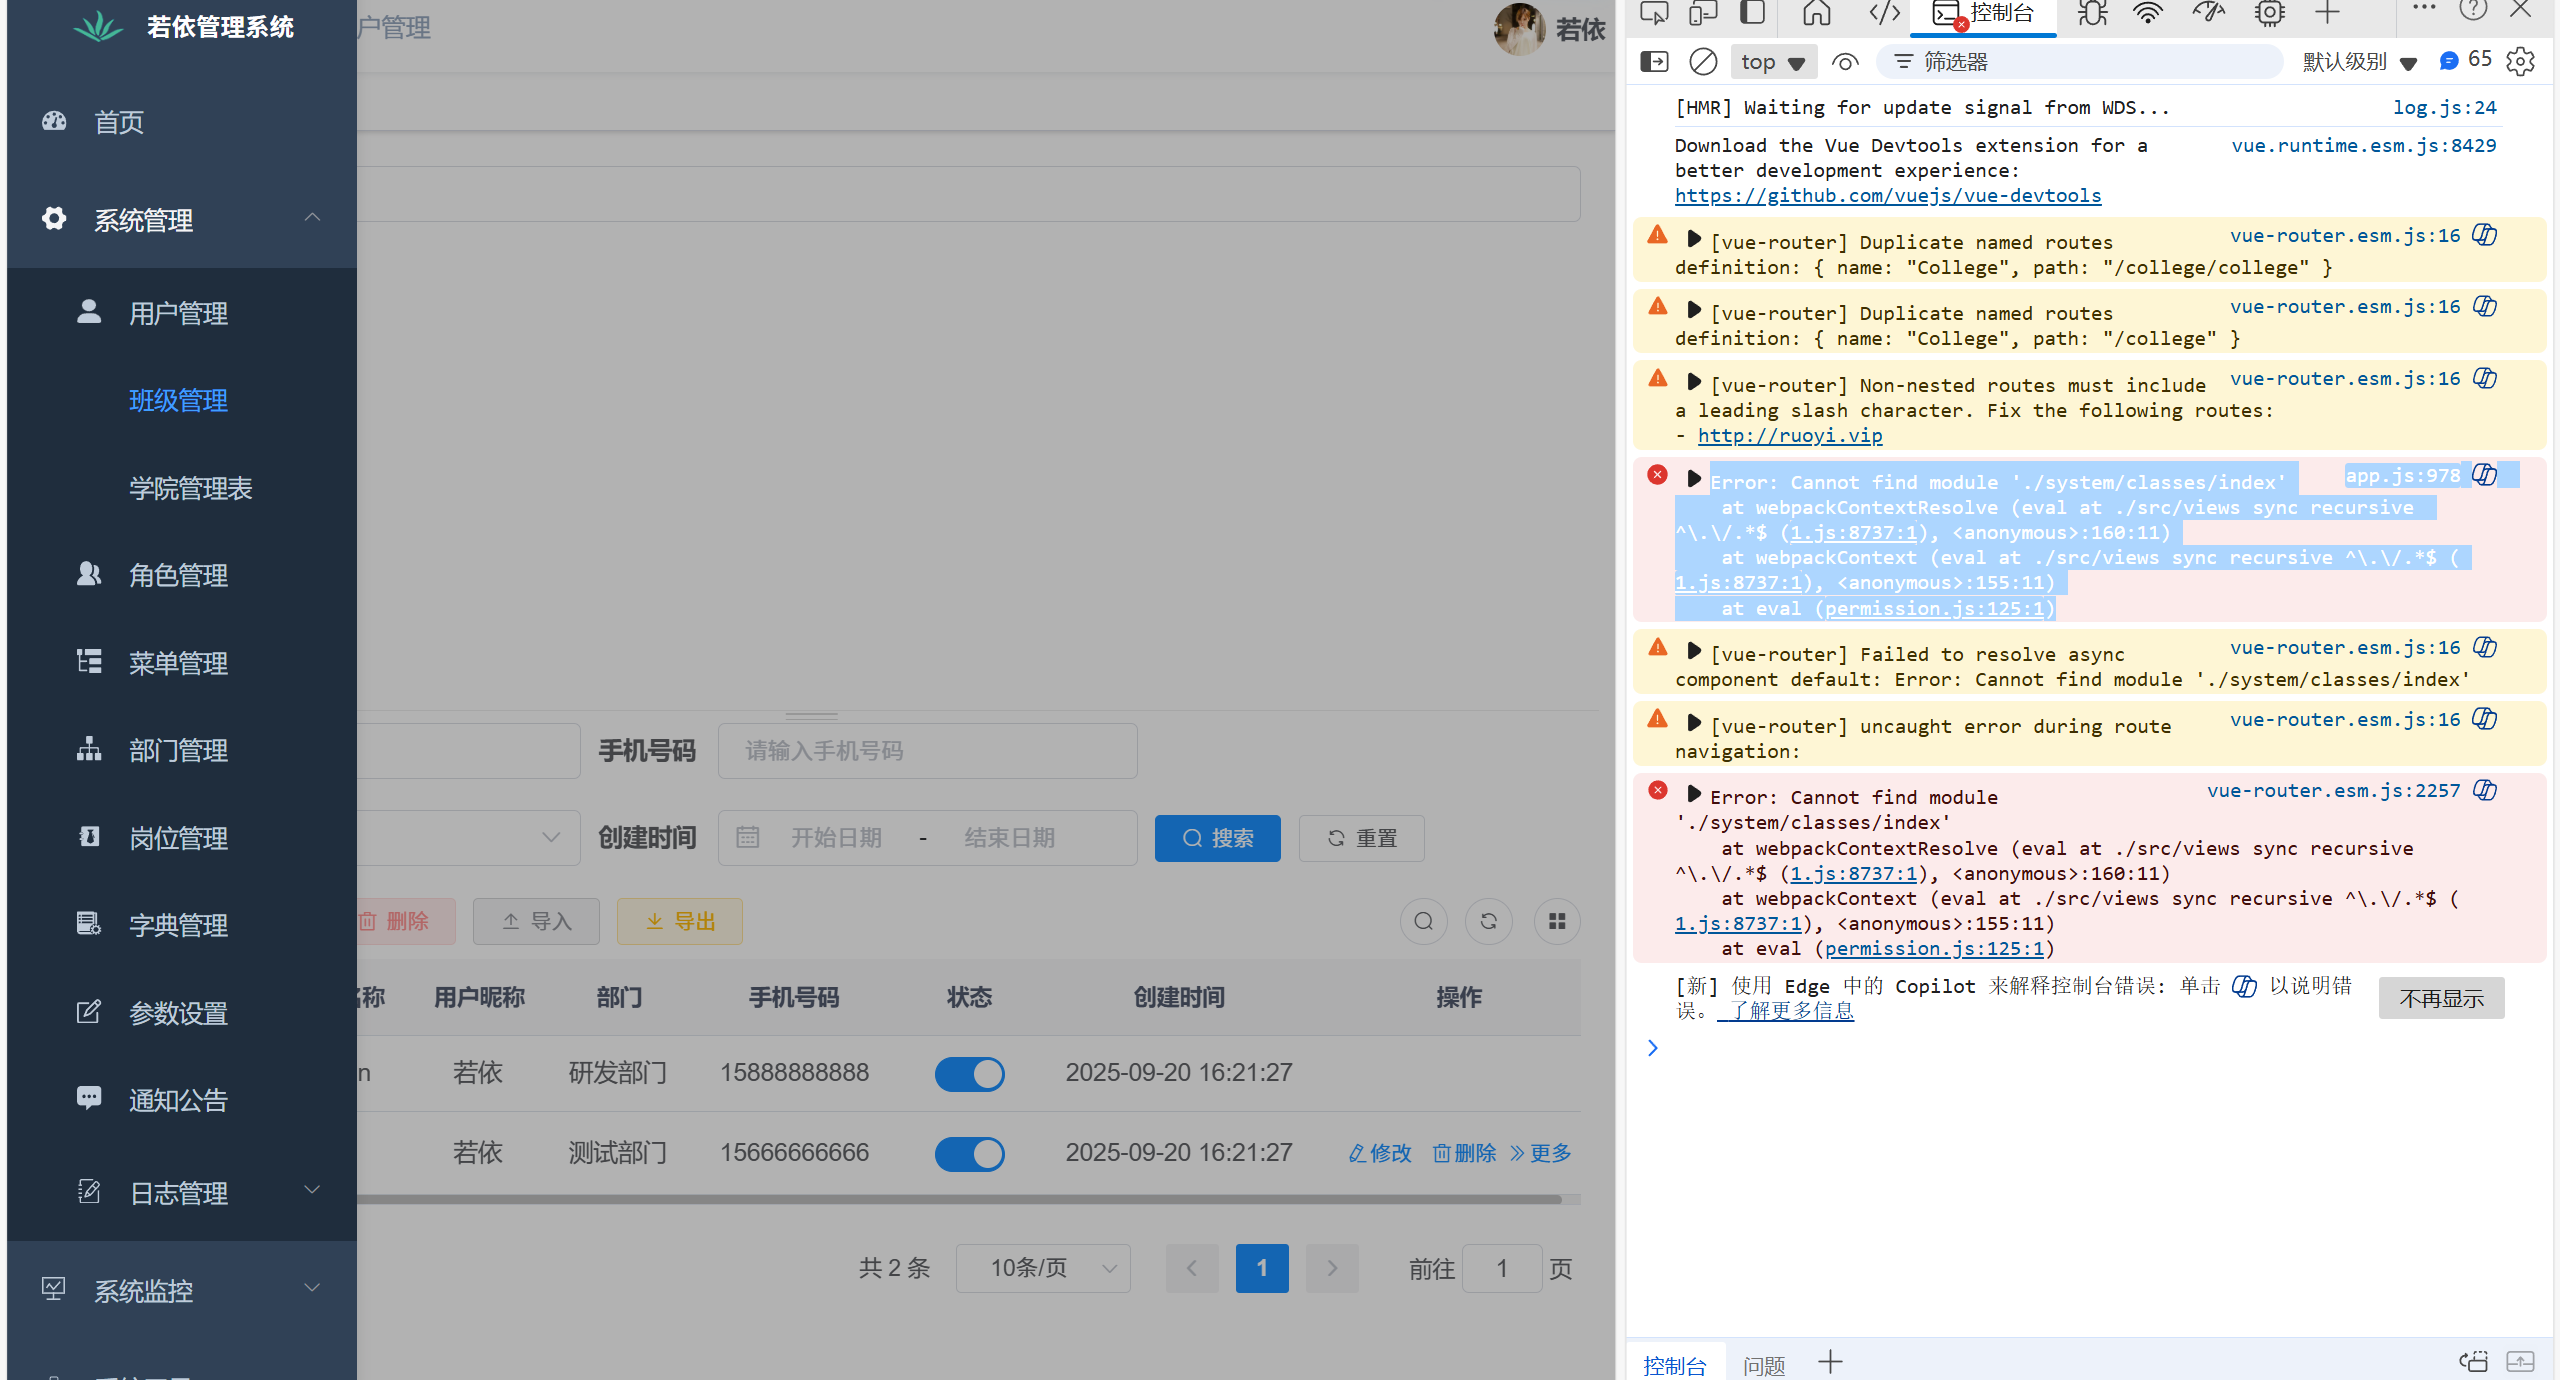Click the 手机号码 input field

click(927, 751)
